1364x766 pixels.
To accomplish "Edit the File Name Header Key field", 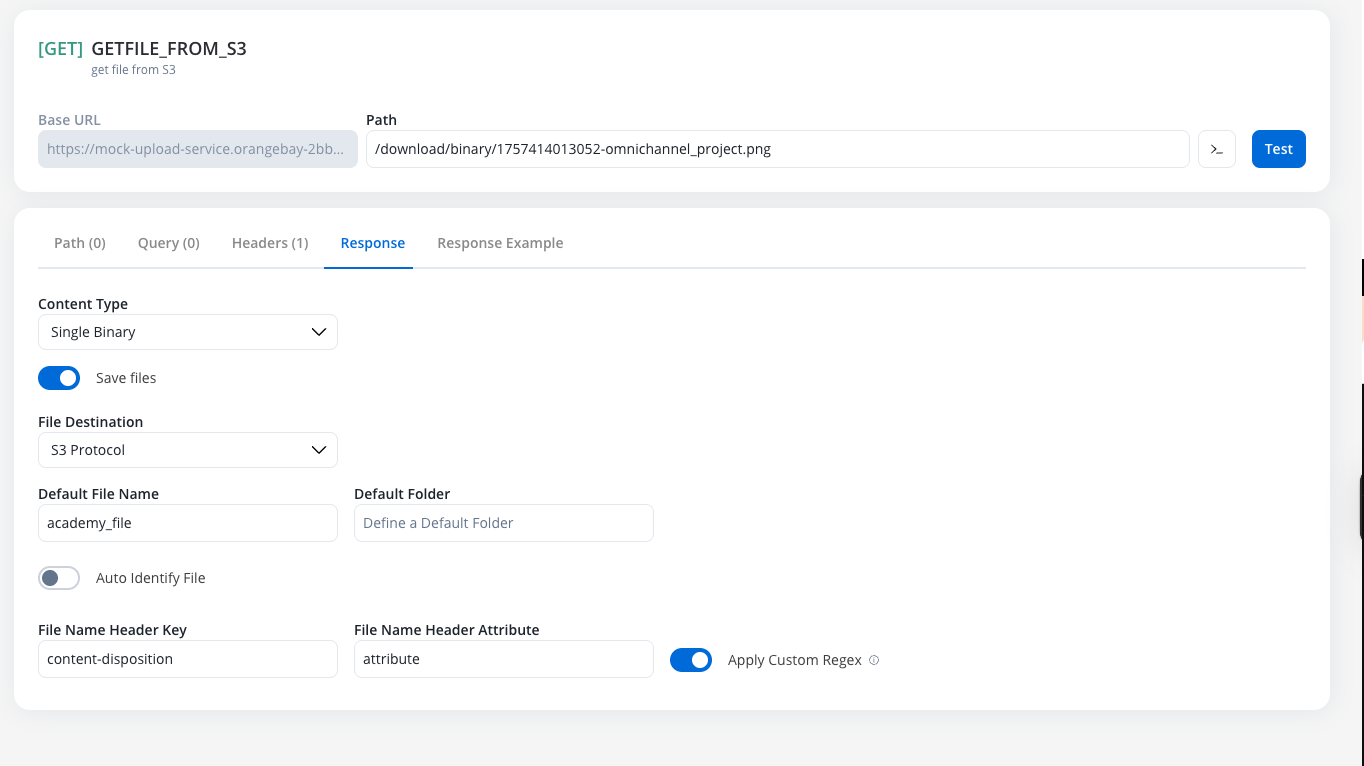I will [x=188, y=659].
